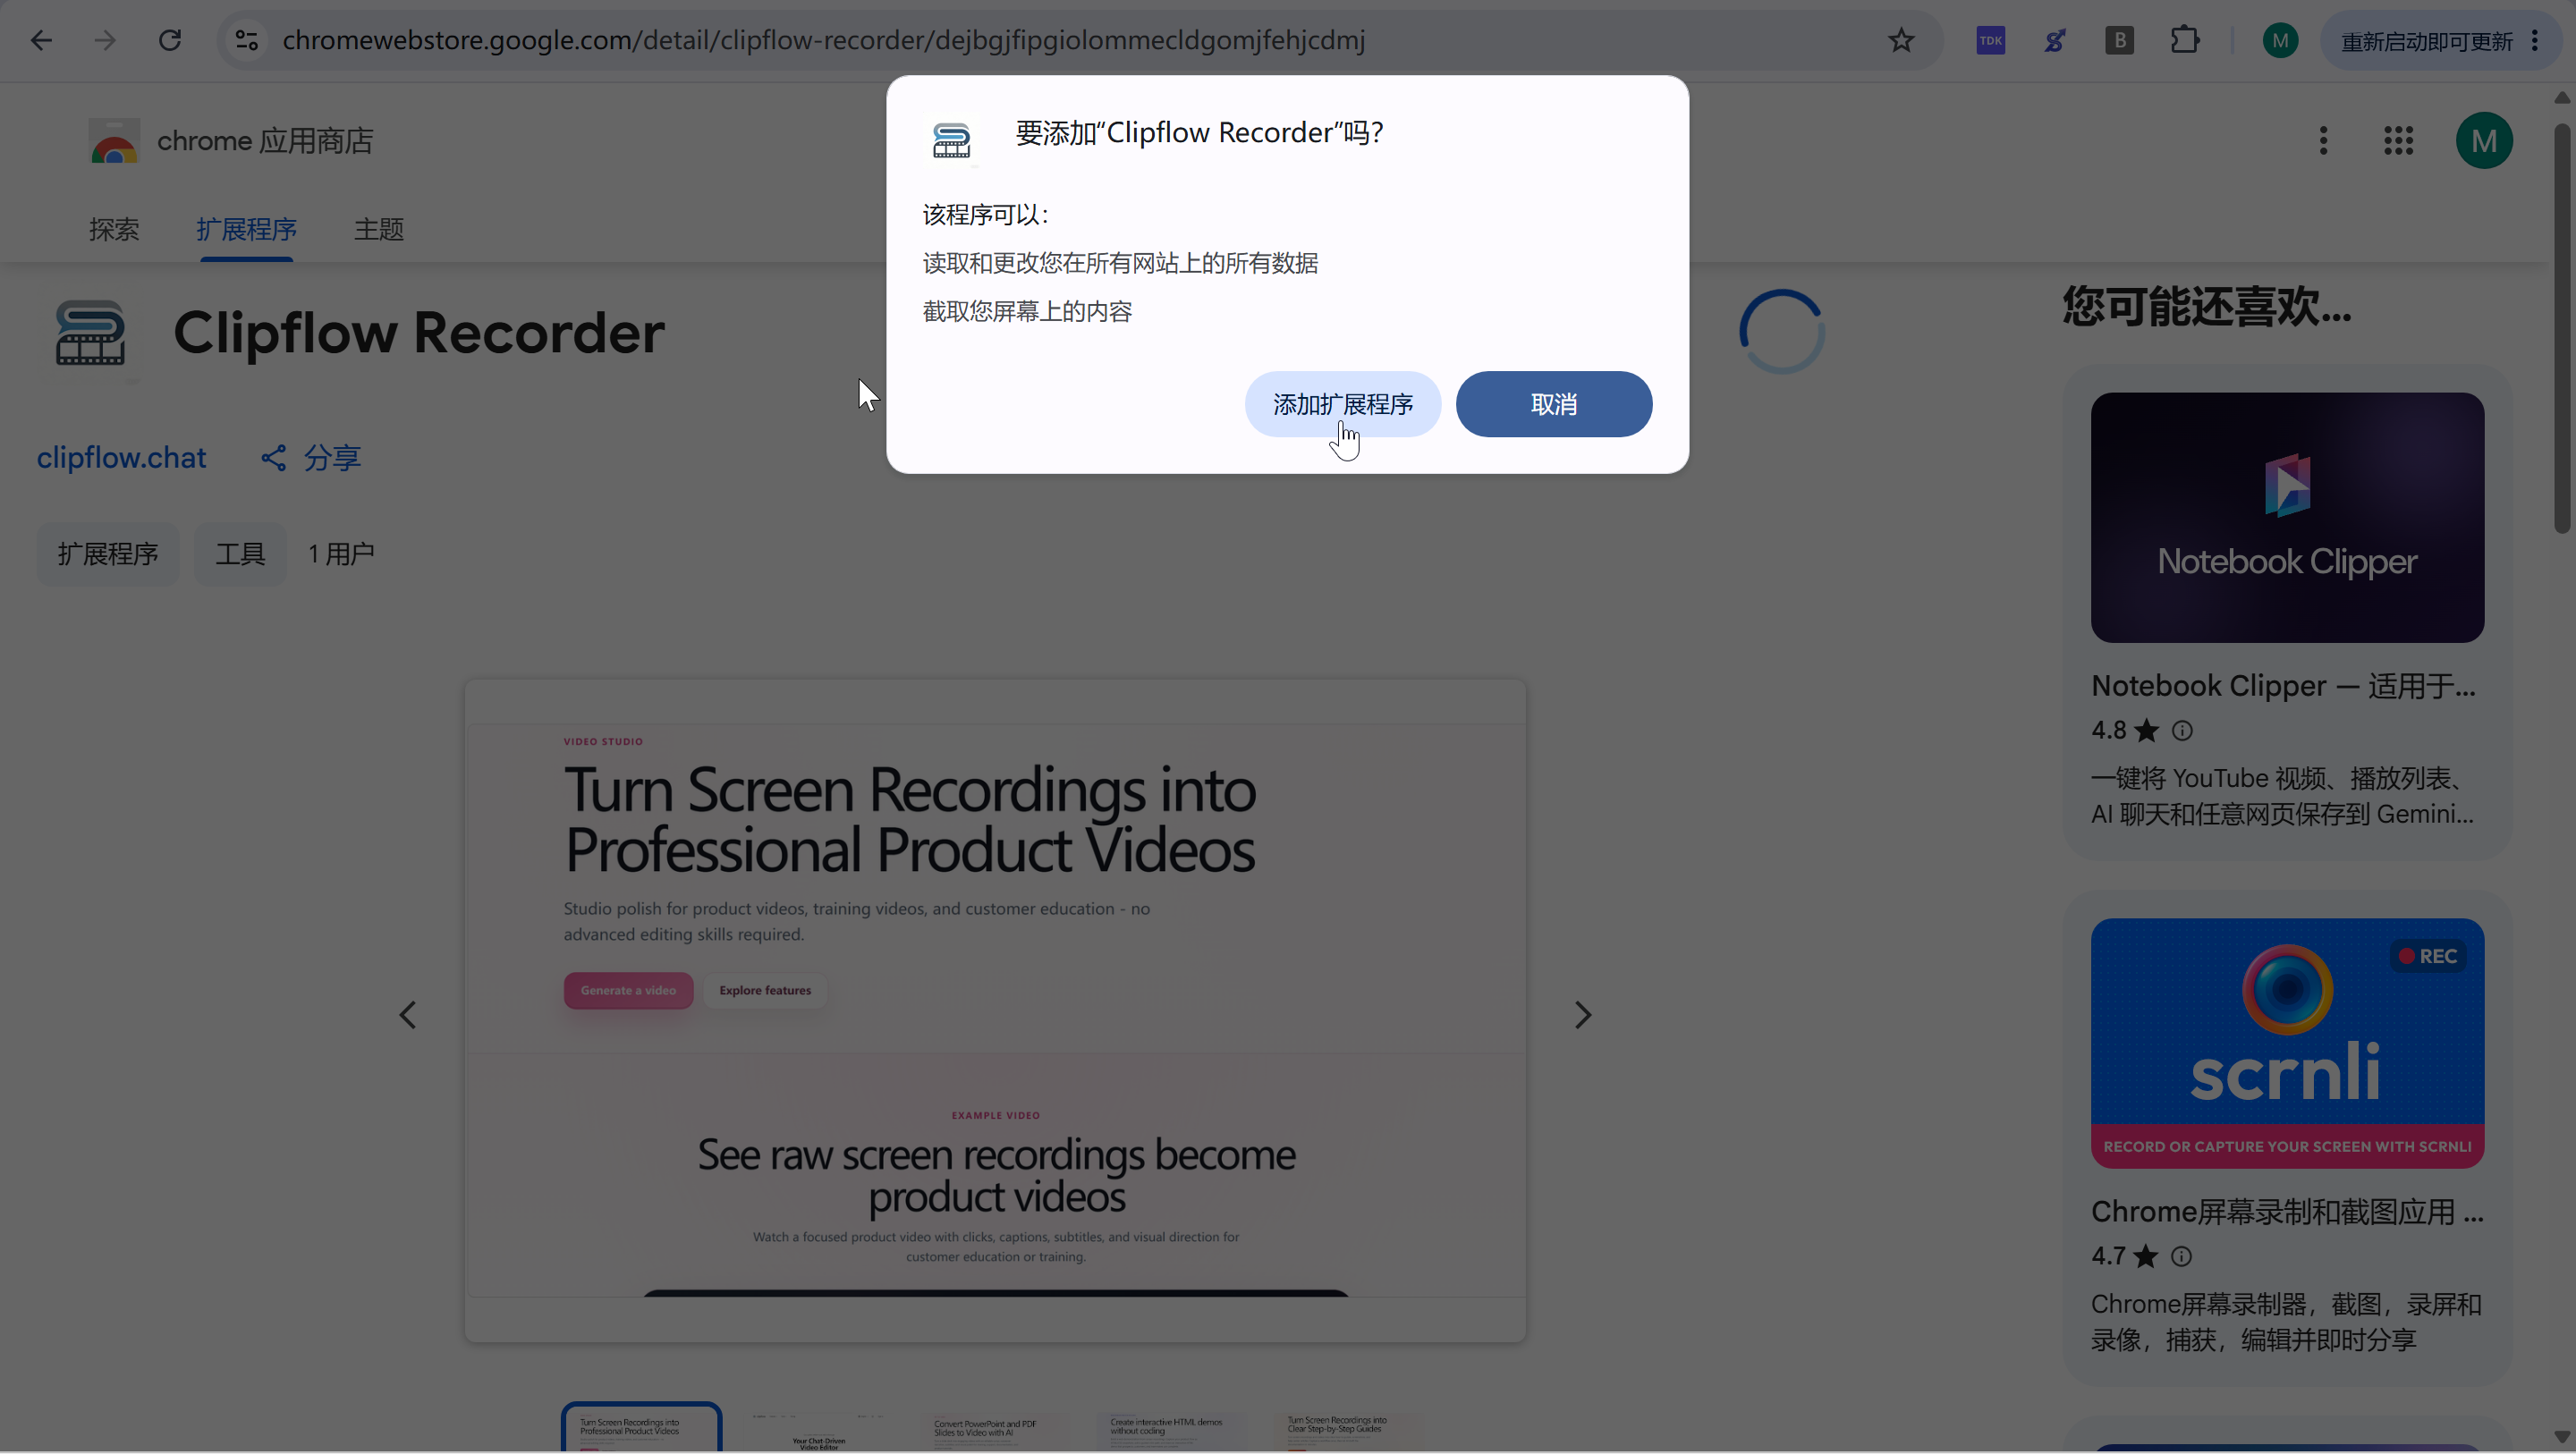Click the Clipflow icon in the dialog
2576x1454 pixels.
click(951, 140)
